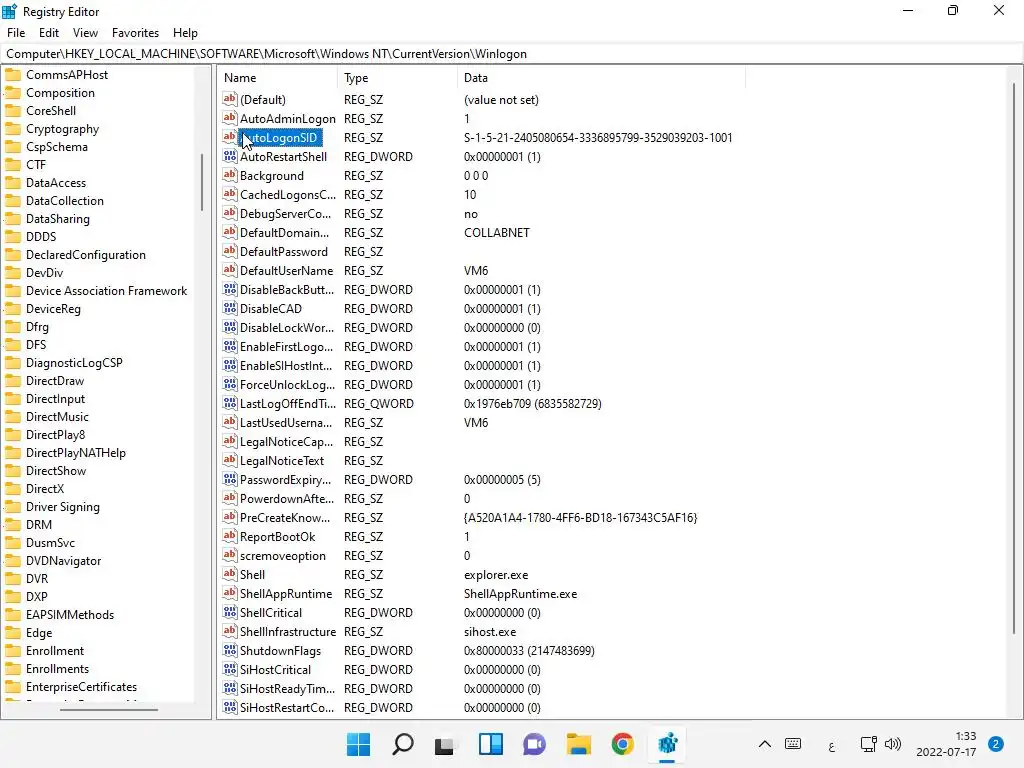The width and height of the screenshot is (1024, 768).
Task: Select the scremoveoption value
Action: pyautogui.click(x=283, y=556)
